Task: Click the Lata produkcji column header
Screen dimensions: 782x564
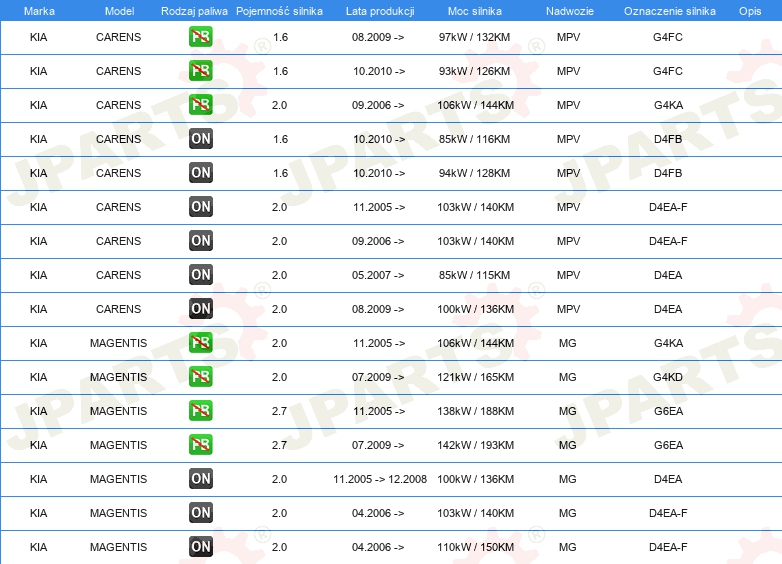Action: coord(380,11)
